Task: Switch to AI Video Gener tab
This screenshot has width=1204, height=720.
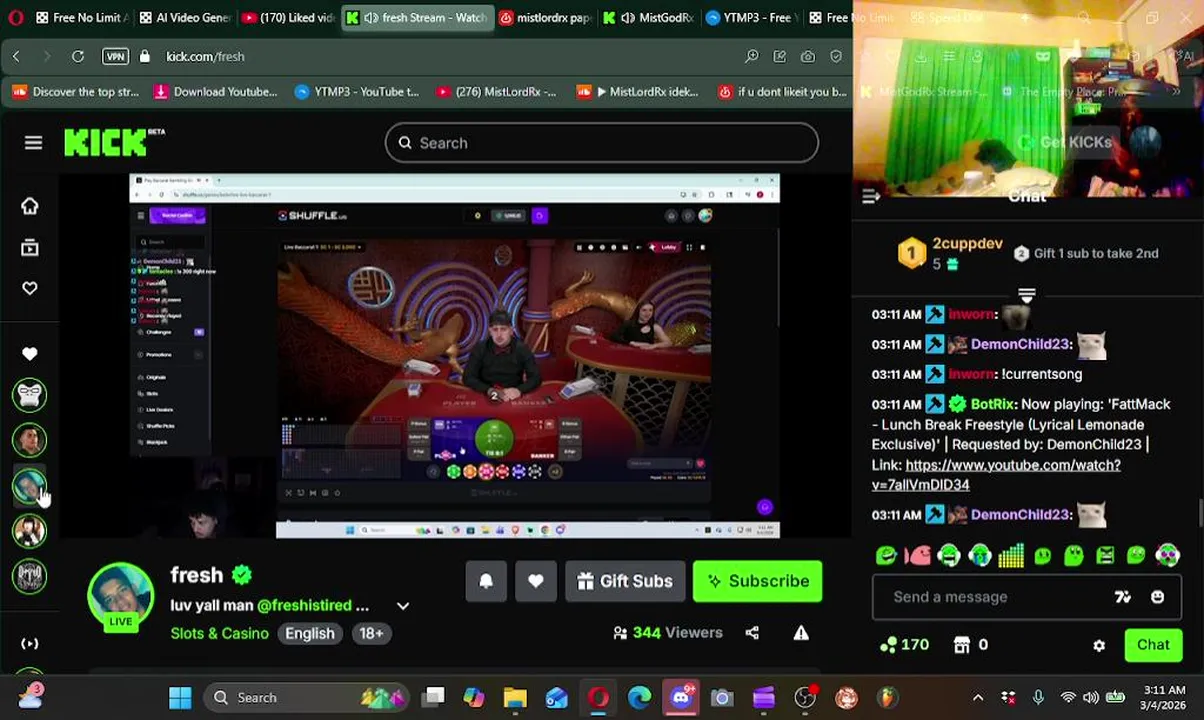Action: point(186,18)
